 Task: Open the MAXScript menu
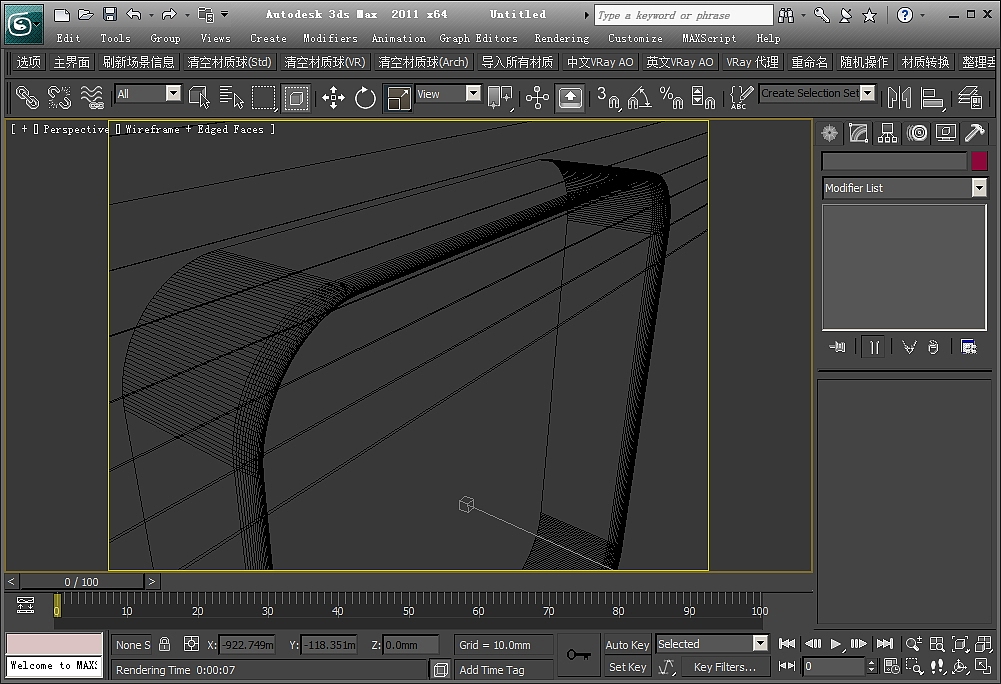(709, 38)
